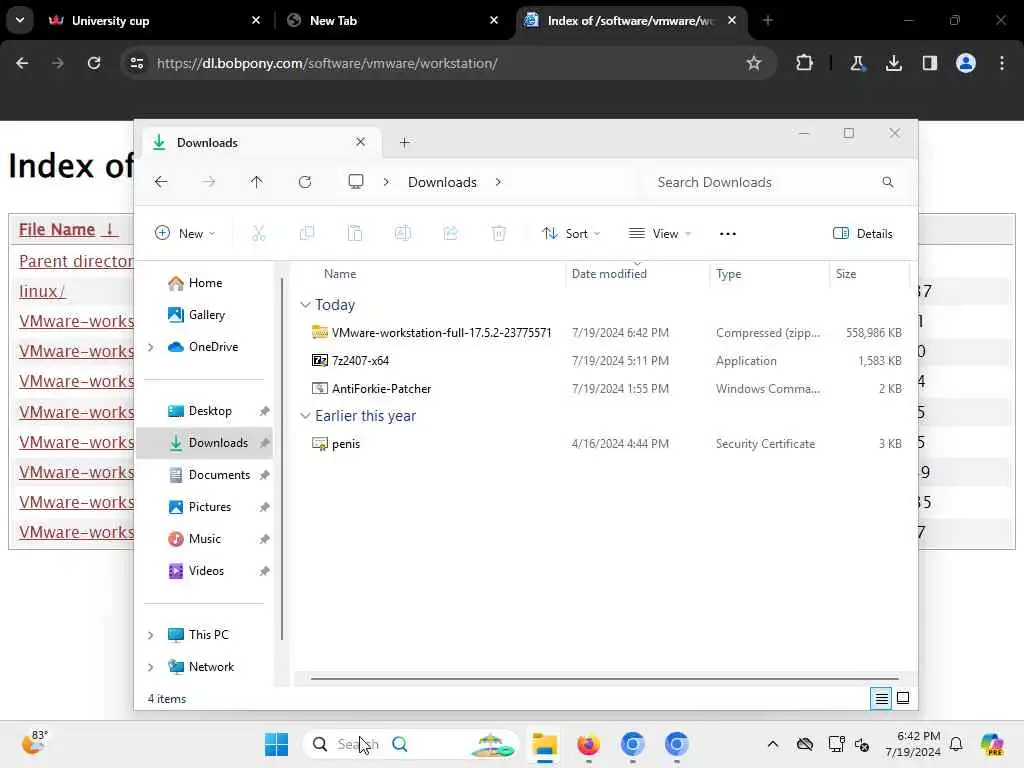Open the linux/ directory link
The image size is (1024, 768).
tap(42, 291)
